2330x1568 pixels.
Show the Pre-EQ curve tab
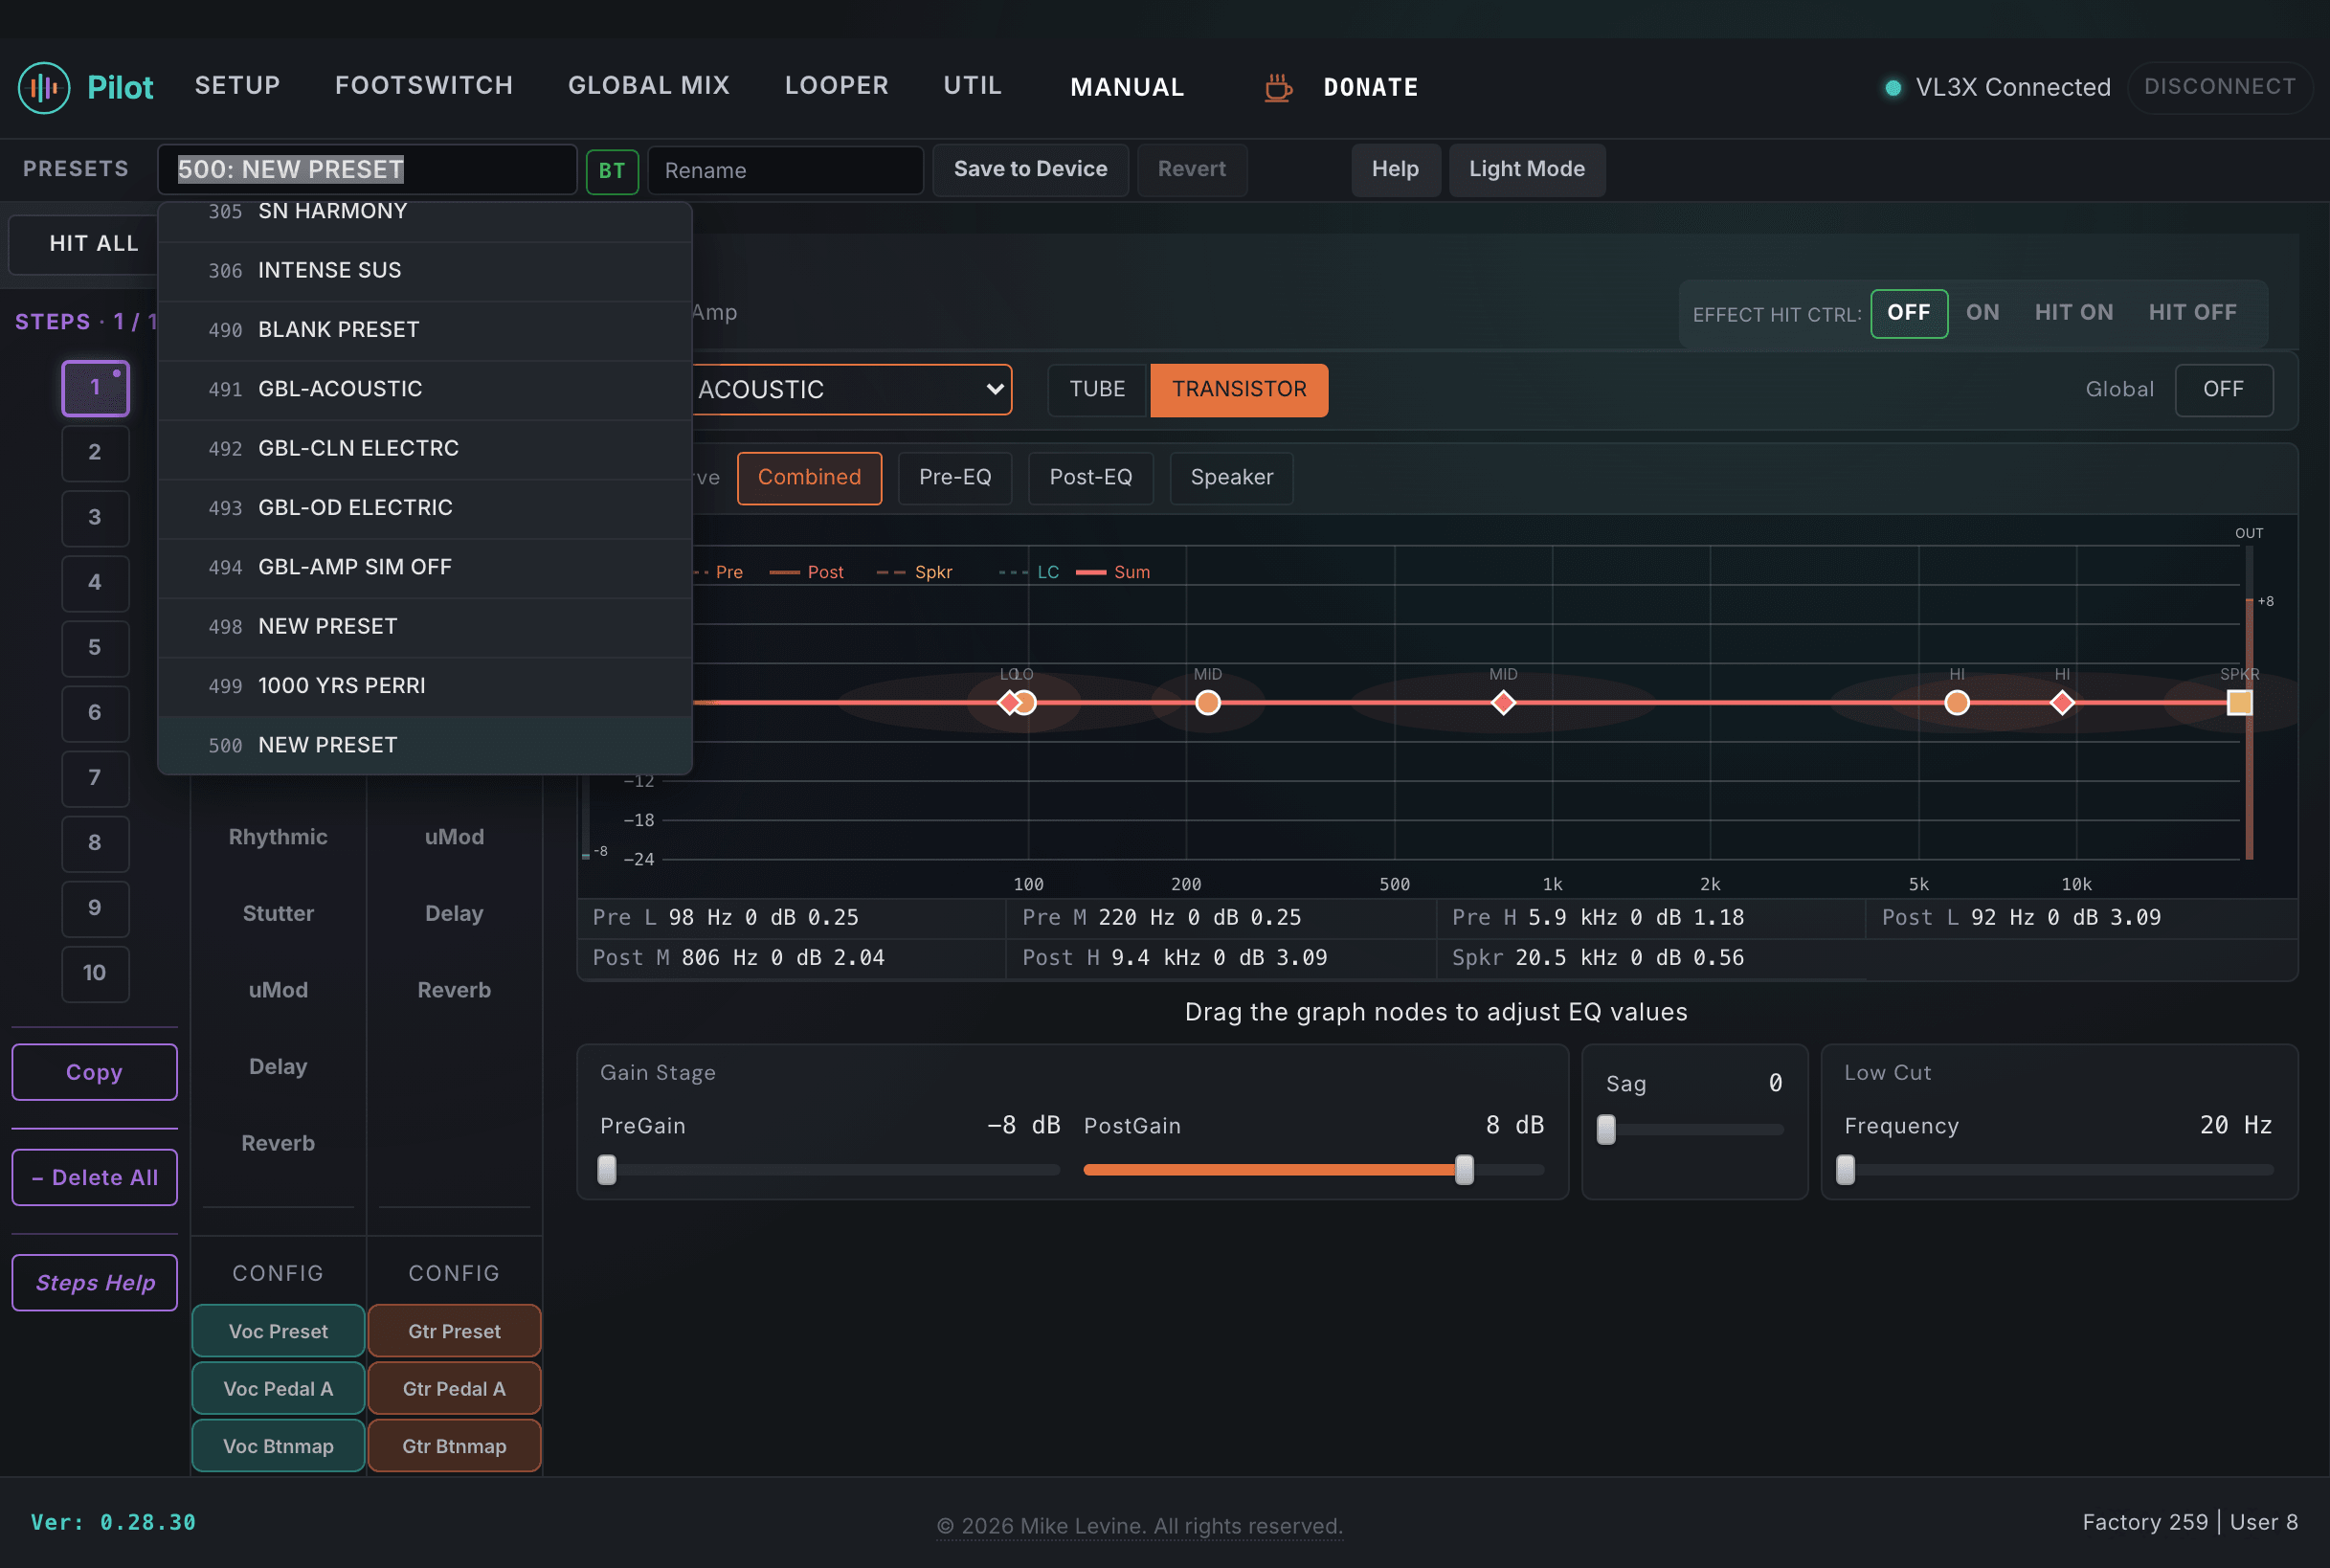(955, 478)
